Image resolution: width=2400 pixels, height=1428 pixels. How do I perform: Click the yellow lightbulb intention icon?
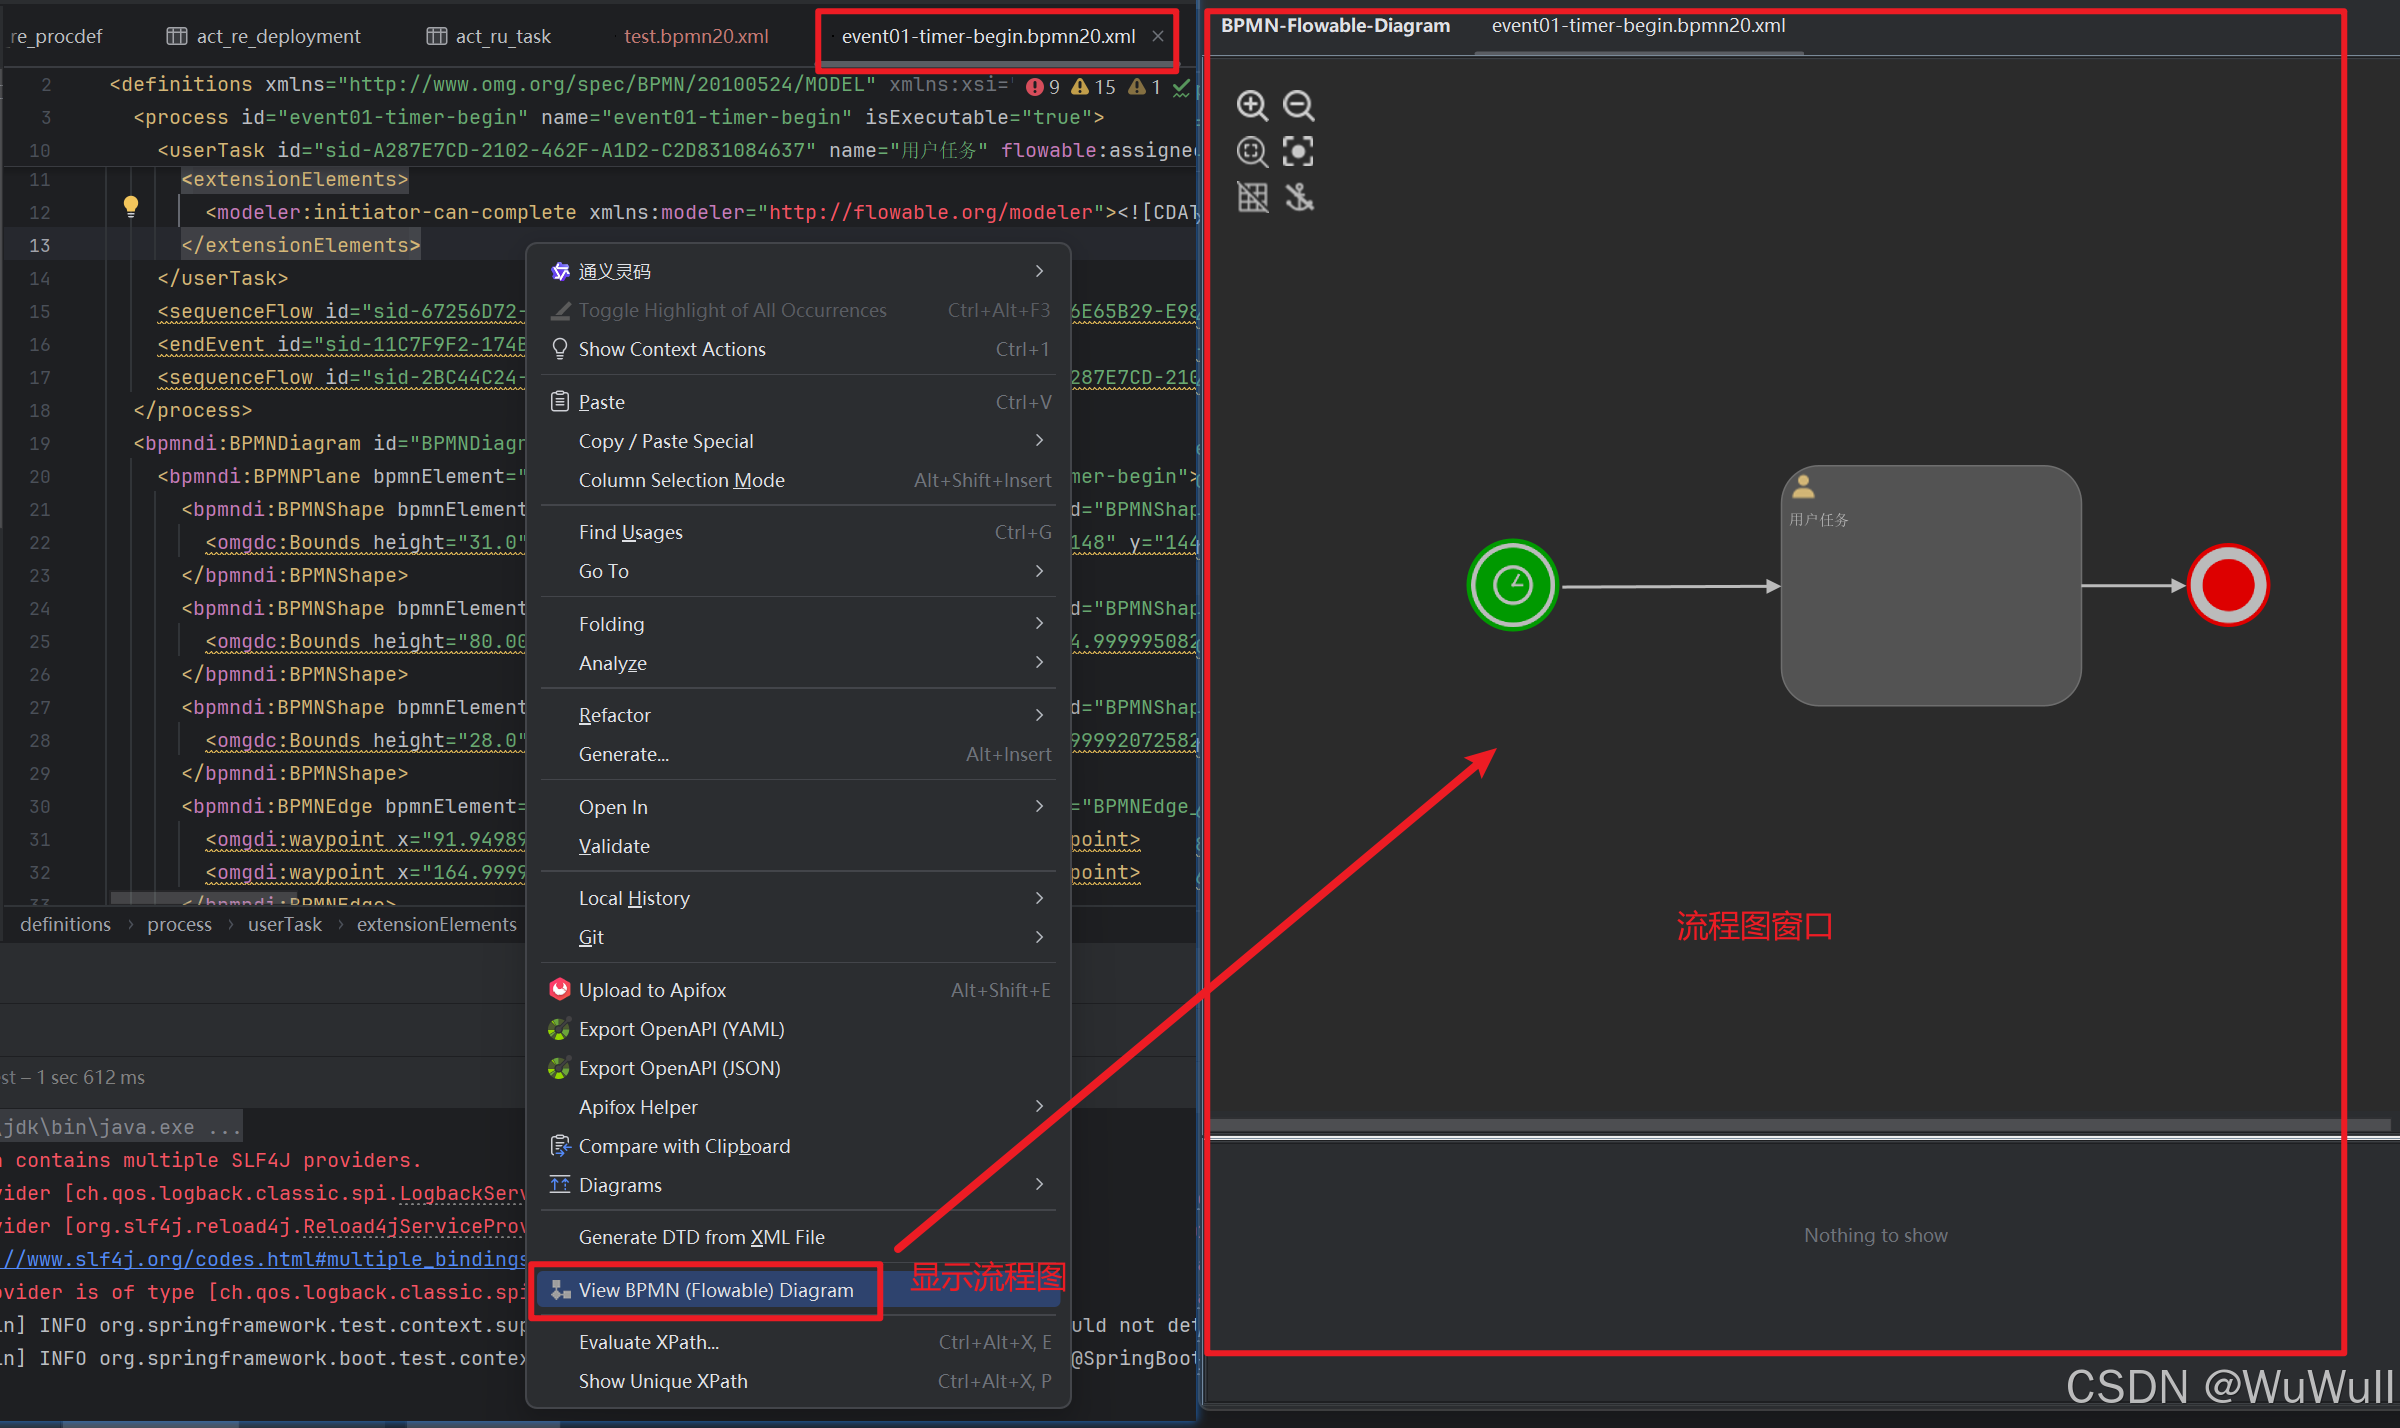[130, 206]
